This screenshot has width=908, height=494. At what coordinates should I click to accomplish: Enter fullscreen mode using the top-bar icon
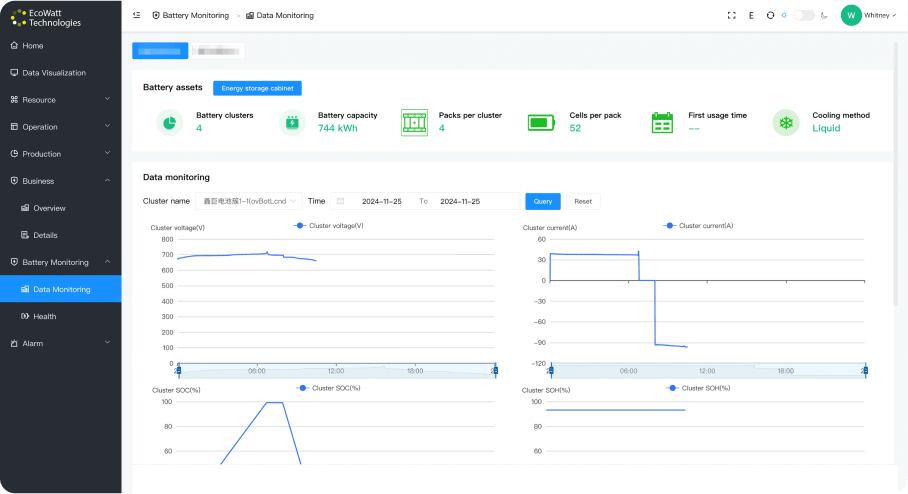[x=731, y=15]
